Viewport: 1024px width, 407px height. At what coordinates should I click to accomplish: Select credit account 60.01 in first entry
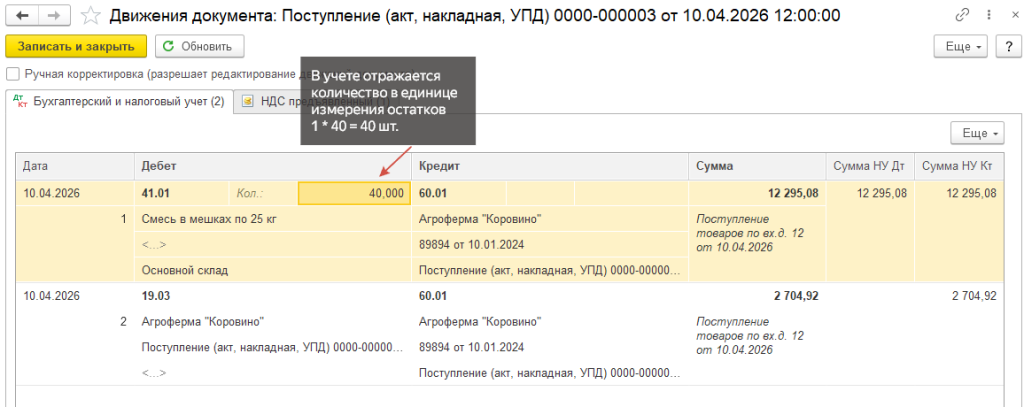point(458,193)
